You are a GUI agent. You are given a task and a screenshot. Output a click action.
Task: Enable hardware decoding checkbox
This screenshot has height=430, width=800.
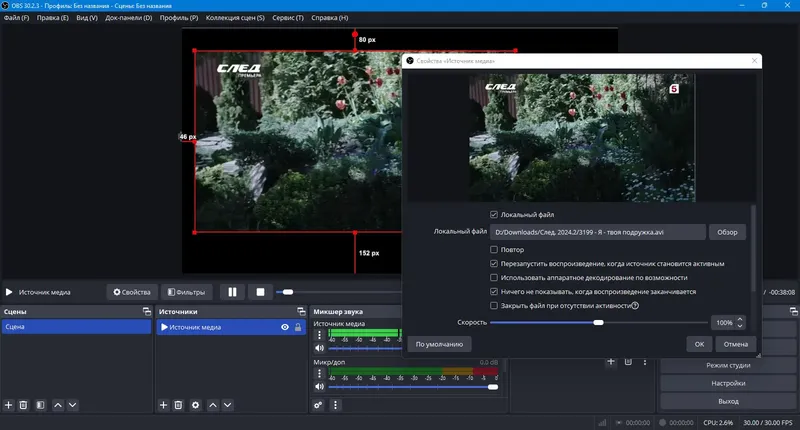pos(494,278)
